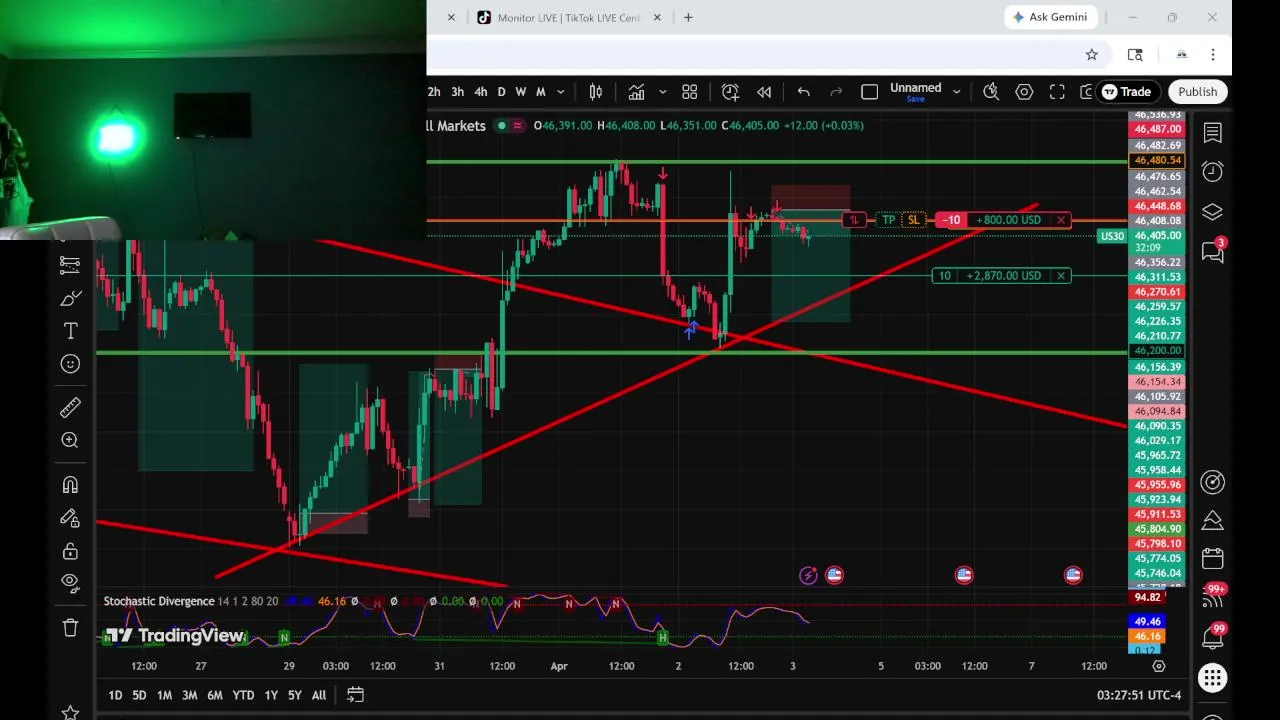Click the TP label on the position
This screenshot has width=1280, height=720.
click(888, 220)
